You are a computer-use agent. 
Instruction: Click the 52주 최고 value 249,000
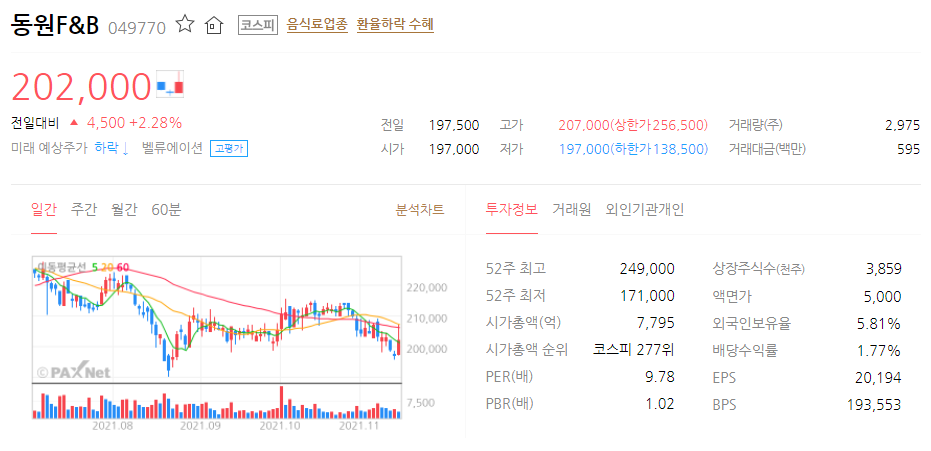[647, 269]
